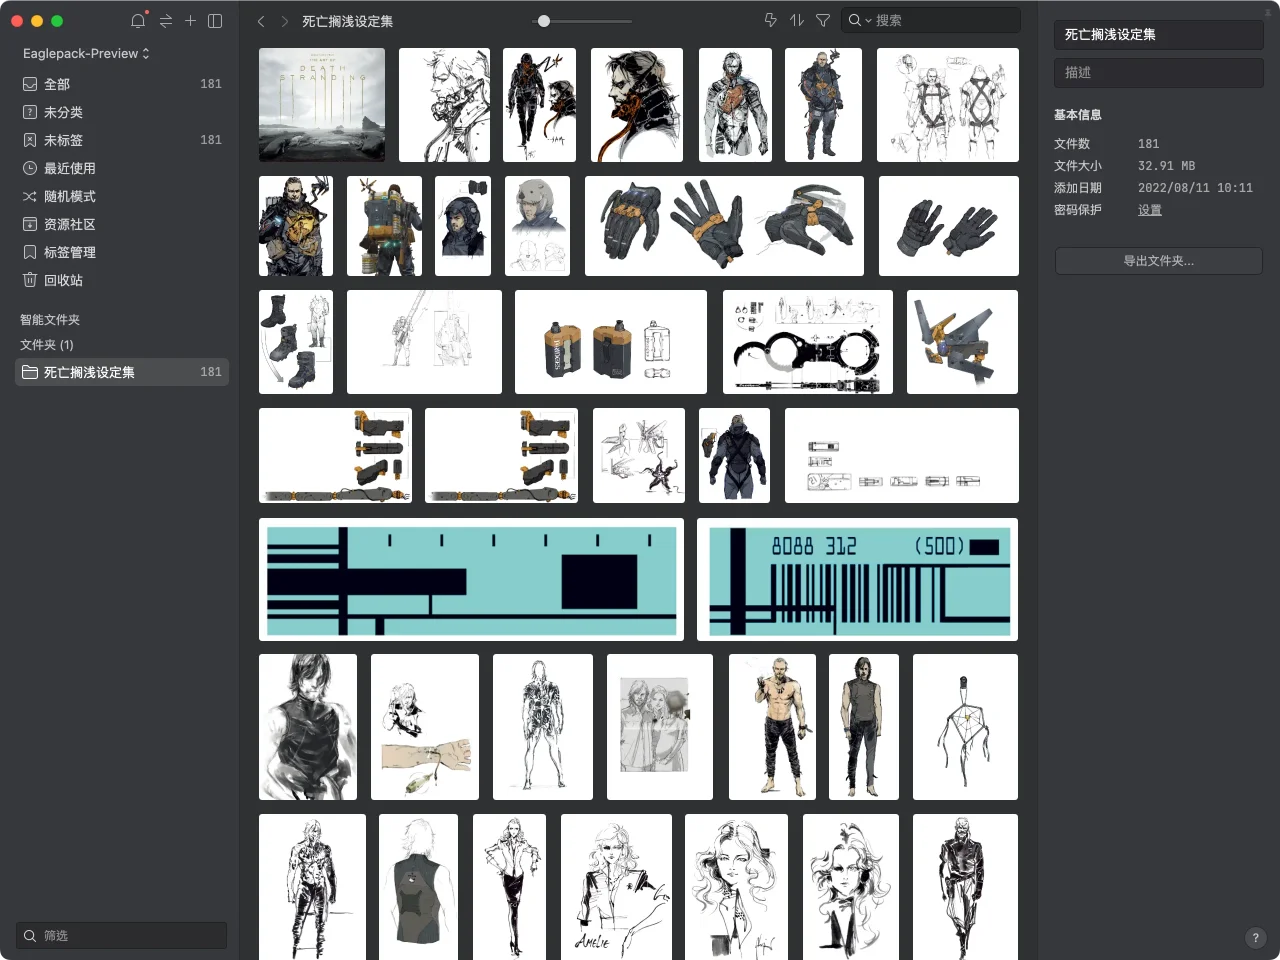Click the folder name field in inspector
Image resolution: width=1280 pixels, height=960 pixels.
click(1158, 34)
